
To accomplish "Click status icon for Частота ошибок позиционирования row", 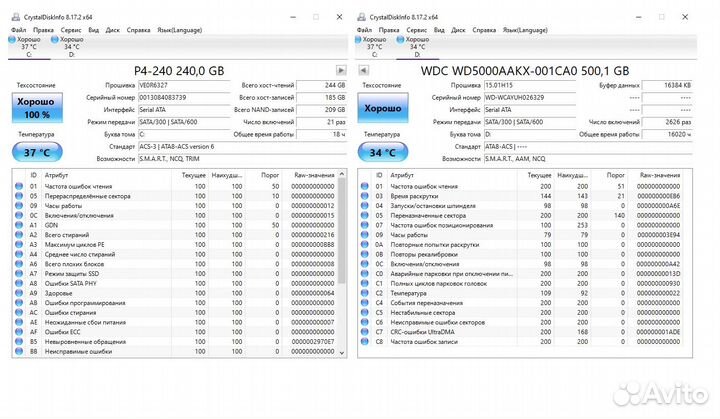I will pos(365,225).
